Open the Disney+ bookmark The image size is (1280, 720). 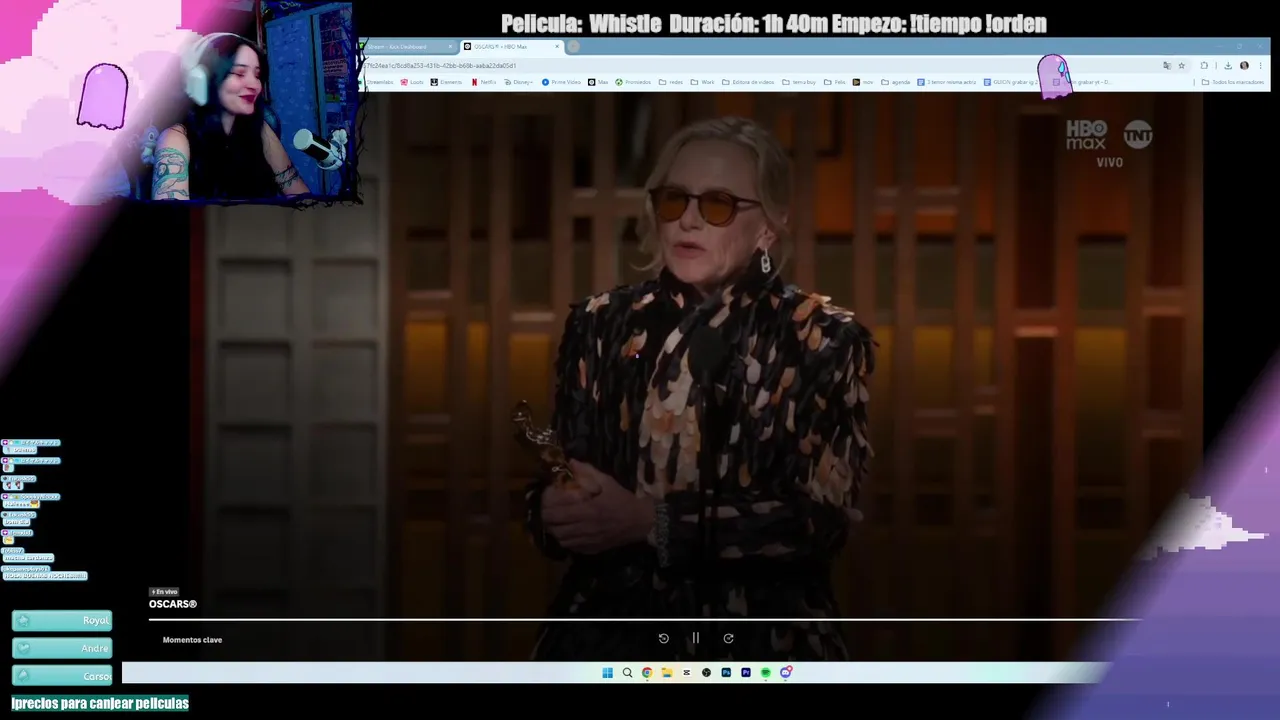point(518,82)
